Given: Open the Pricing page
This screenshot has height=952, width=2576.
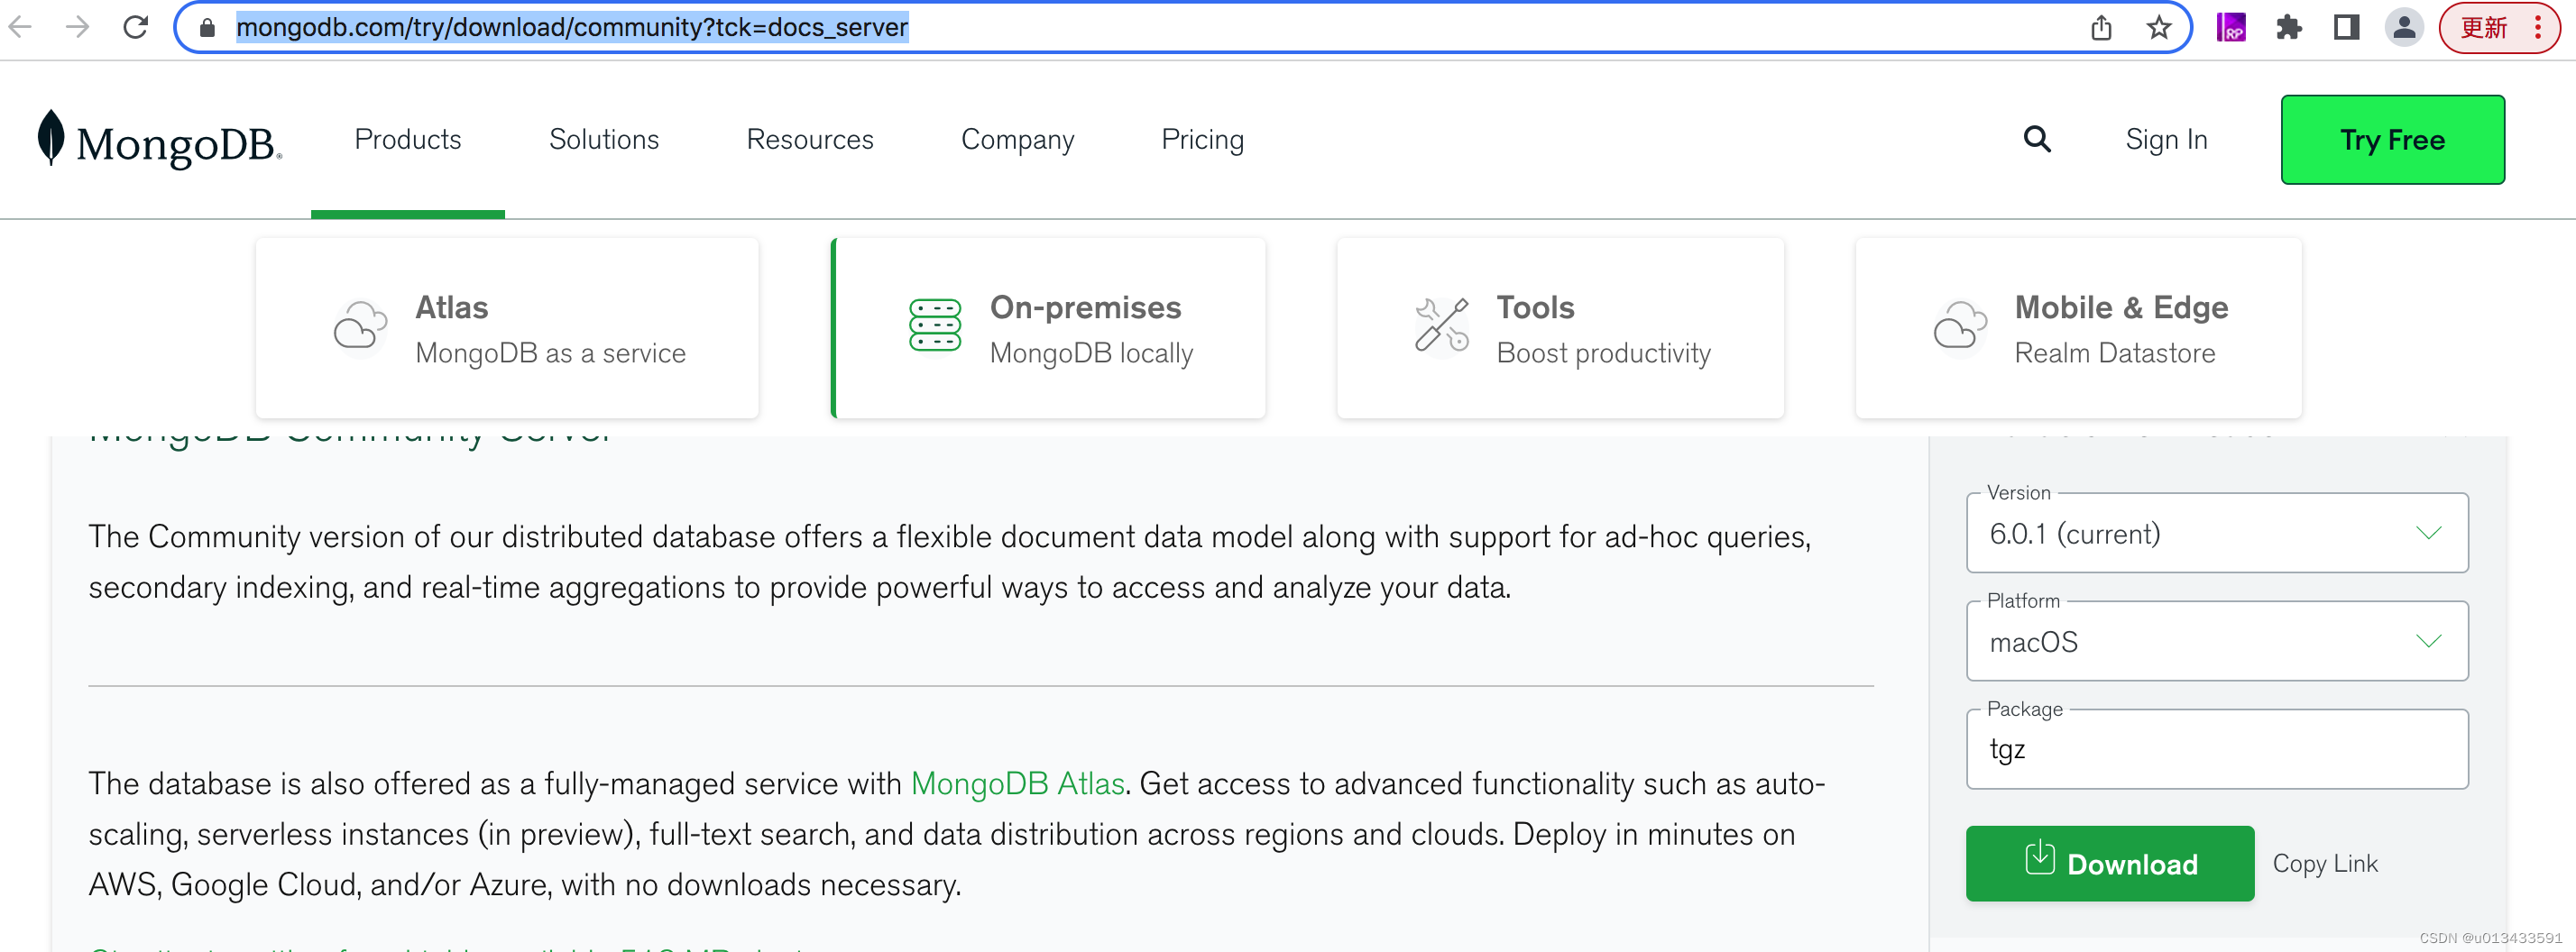Looking at the screenshot, I should pos(1202,139).
